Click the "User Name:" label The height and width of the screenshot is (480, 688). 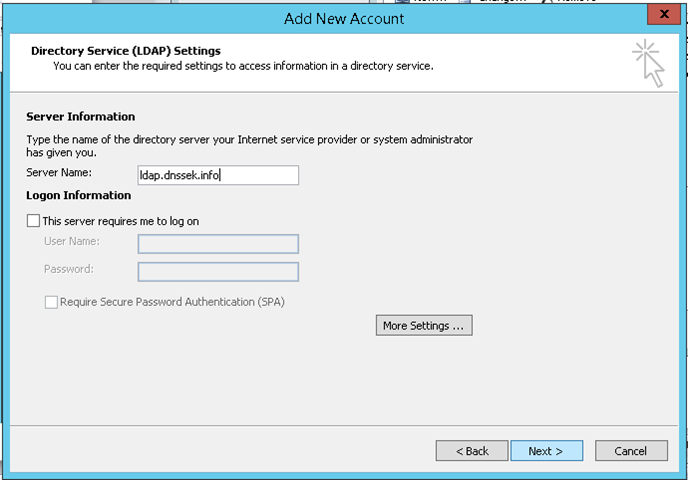coord(71,241)
